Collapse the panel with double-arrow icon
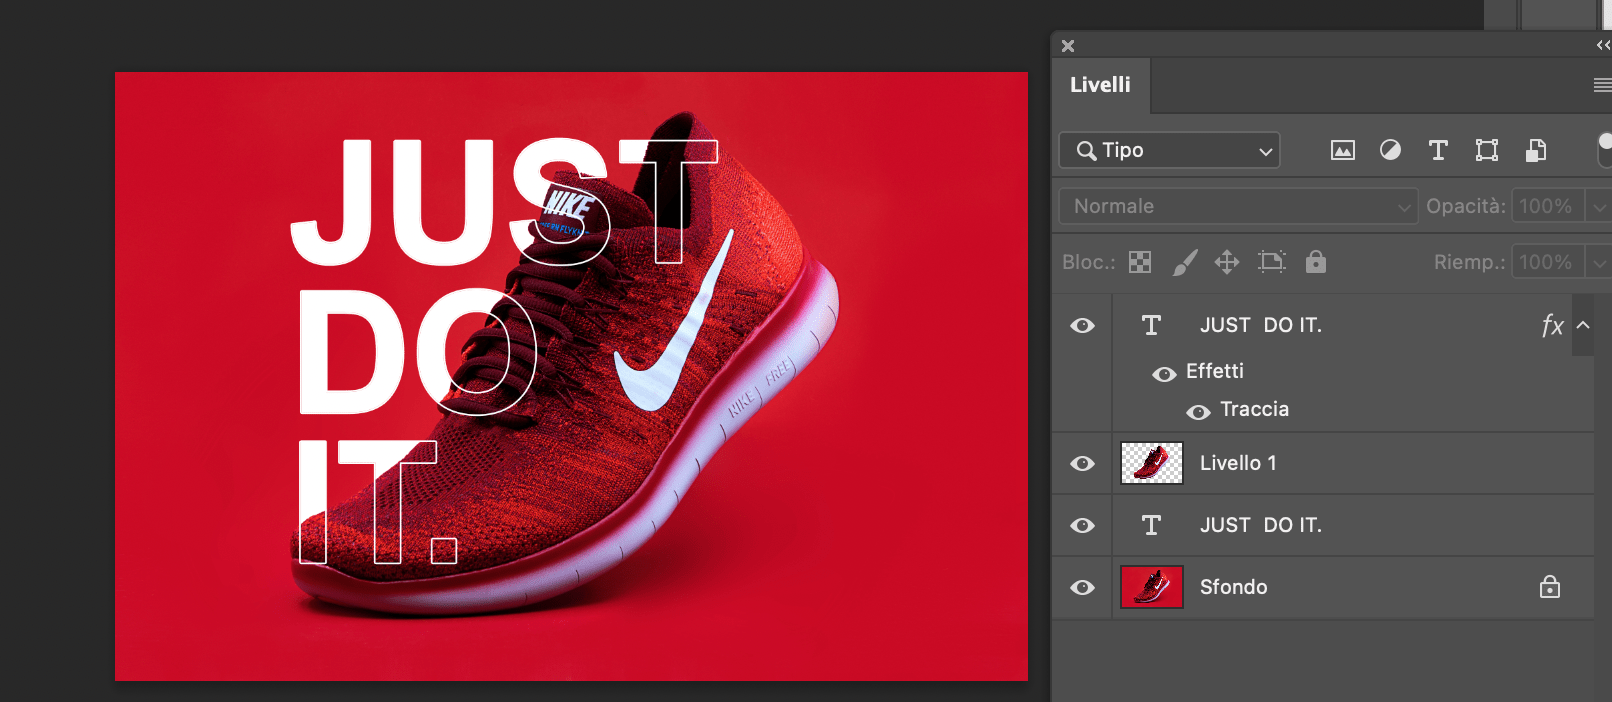The width and height of the screenshot is (1612, 702). click(x=1603, y=45)
